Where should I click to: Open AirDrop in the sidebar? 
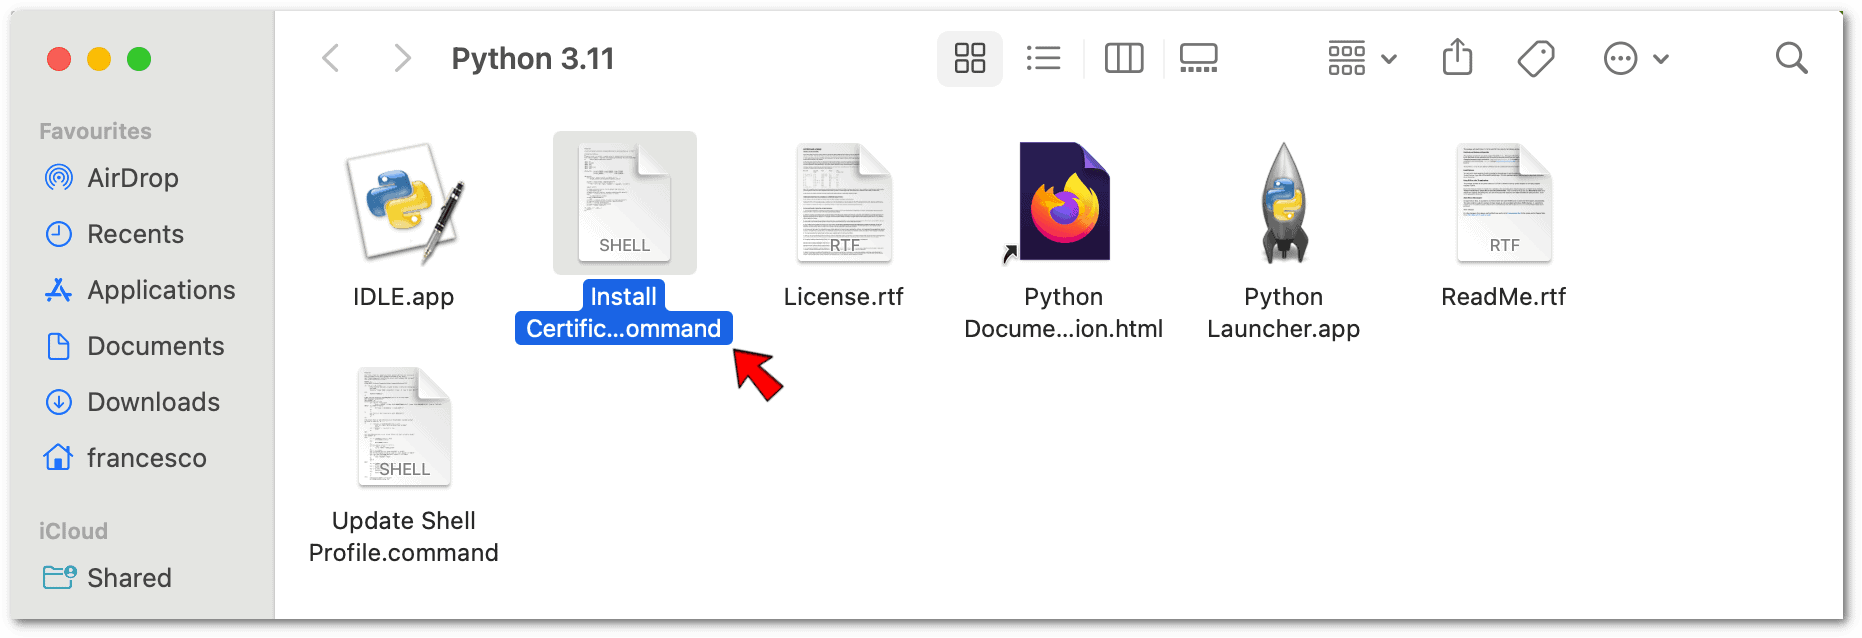[132, 178]
